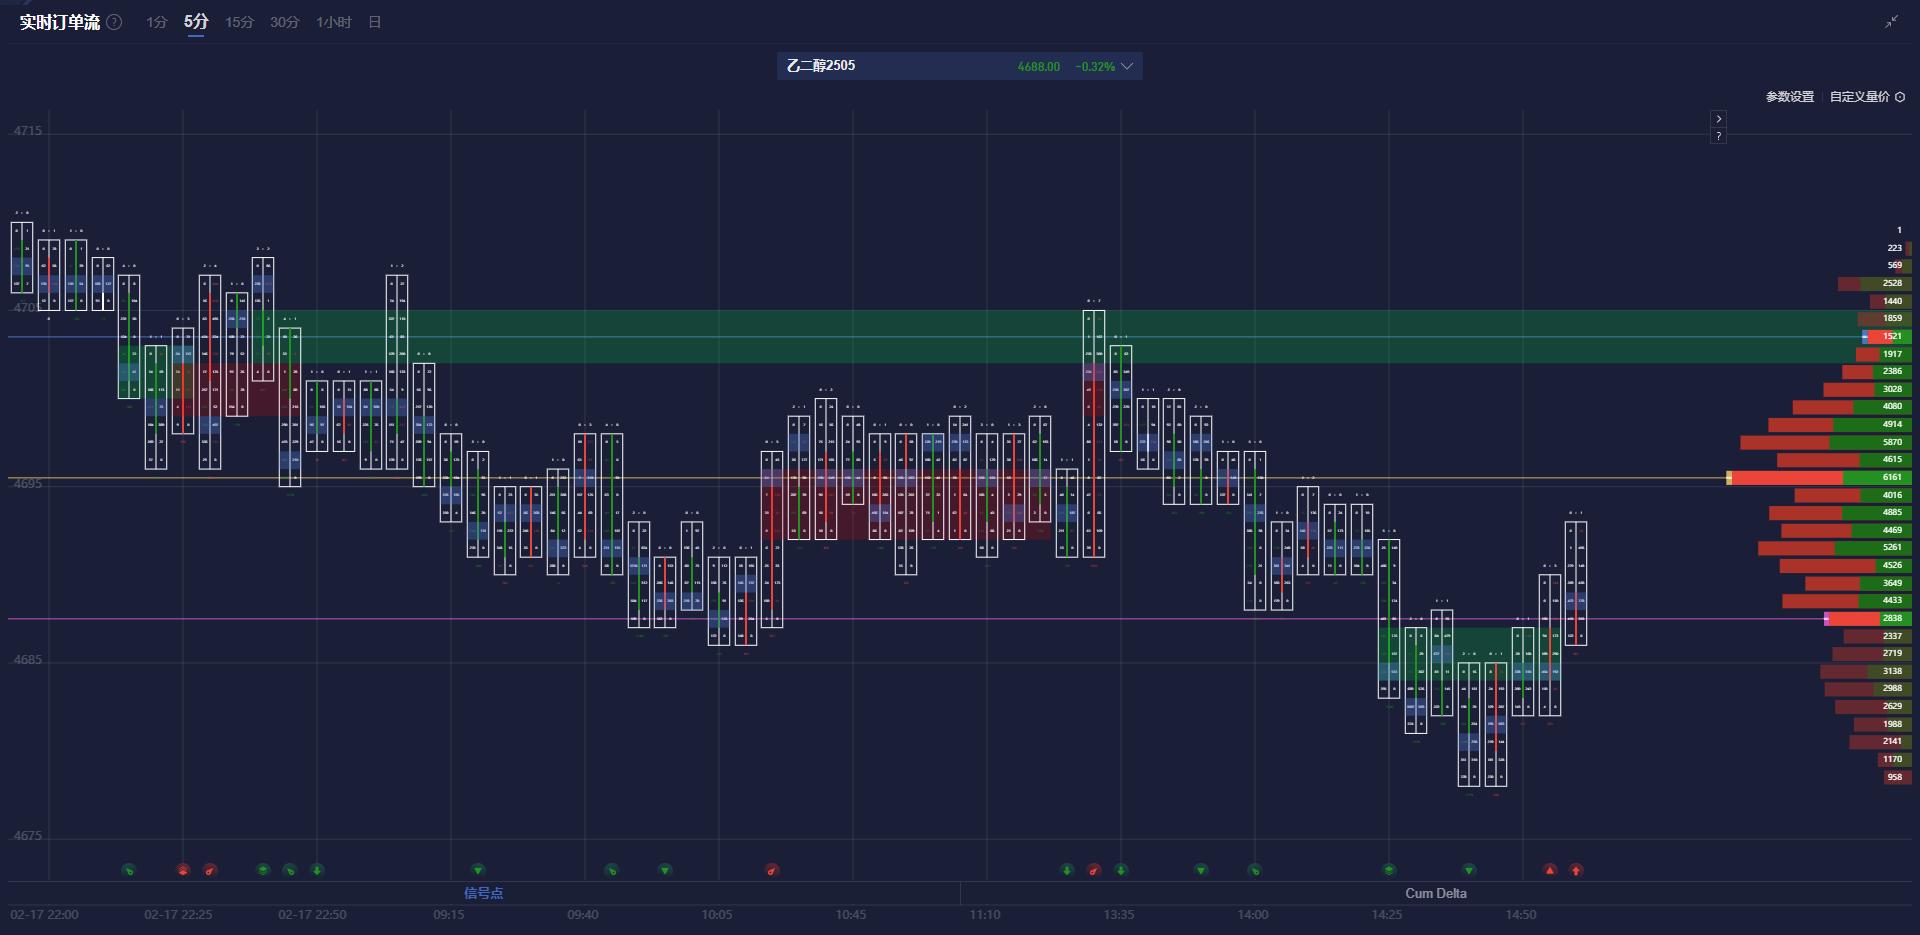
Task: Expand the side panel with the chevron arrow
Action: [x=1718, y=119]
